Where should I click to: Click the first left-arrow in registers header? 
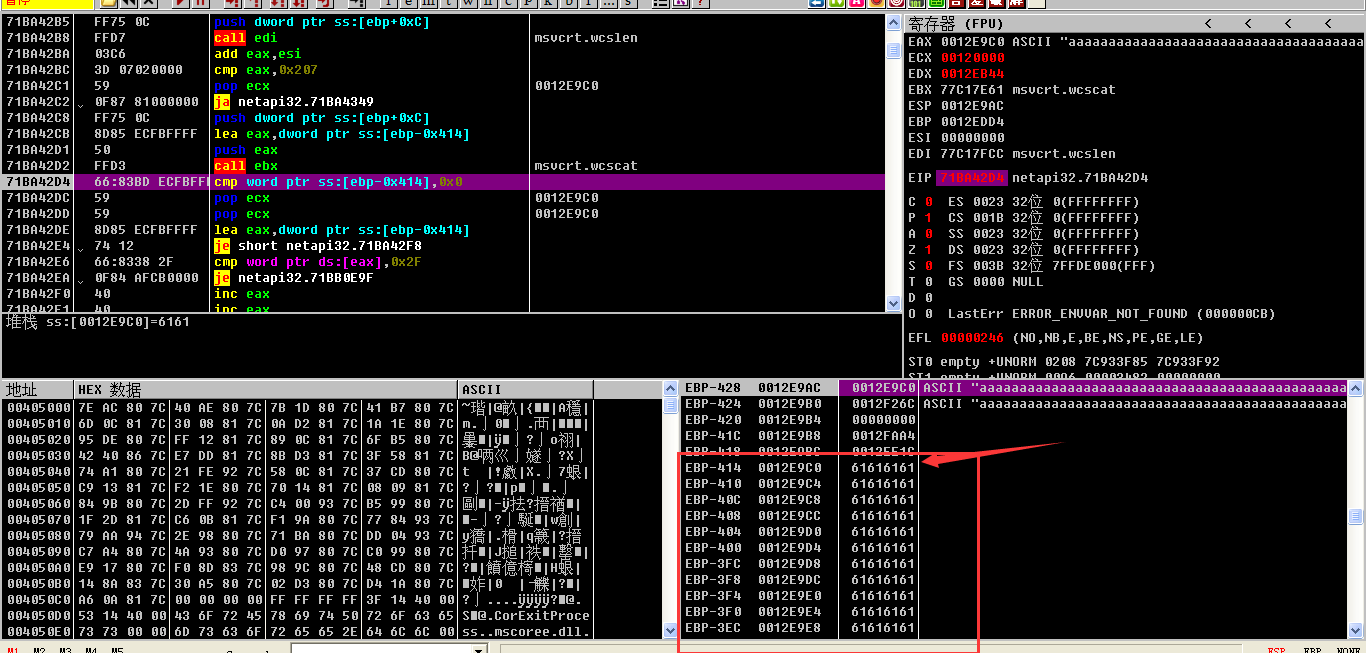pyautogui.click(x=1208, y=24)
